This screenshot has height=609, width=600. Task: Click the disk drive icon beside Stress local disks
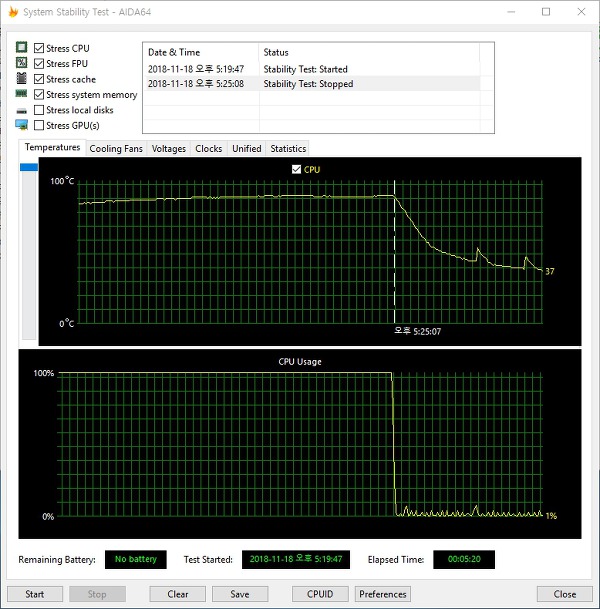22,111
